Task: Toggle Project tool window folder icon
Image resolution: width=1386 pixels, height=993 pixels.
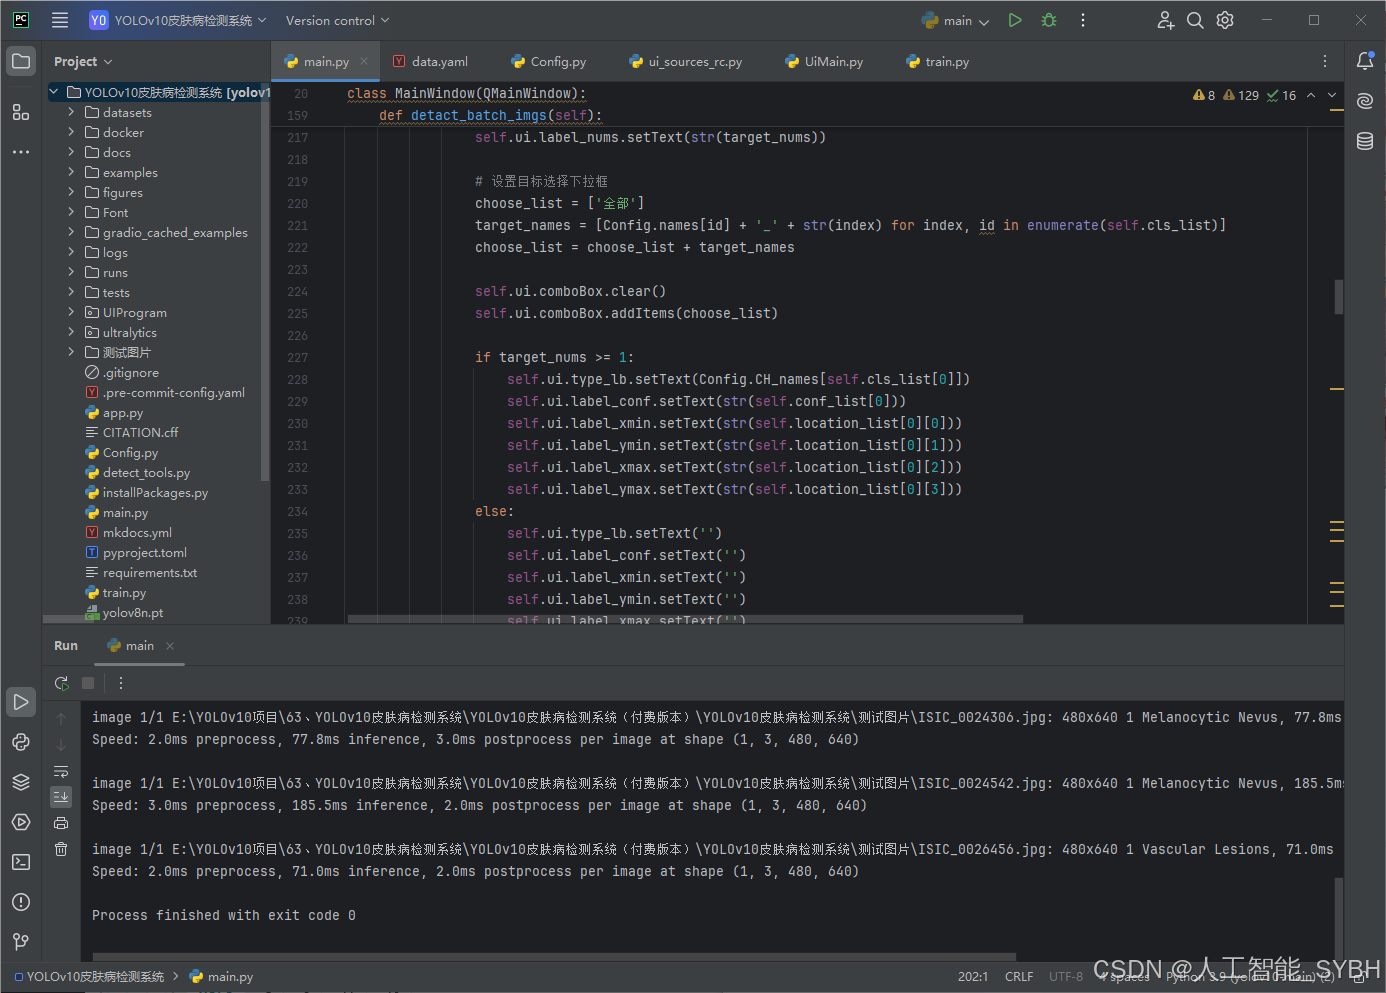Action: [21, 61]
